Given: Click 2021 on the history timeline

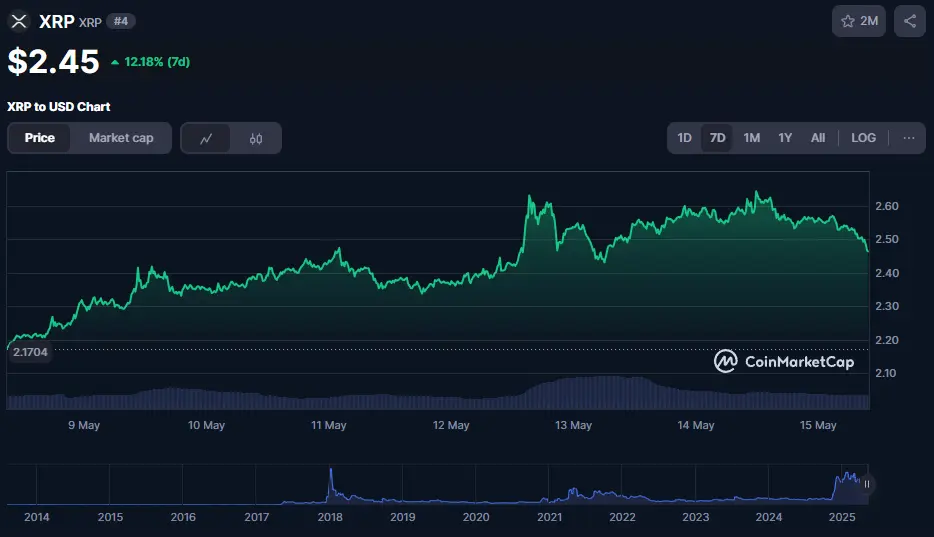Looking at the screenshot, I should (549, 517).
